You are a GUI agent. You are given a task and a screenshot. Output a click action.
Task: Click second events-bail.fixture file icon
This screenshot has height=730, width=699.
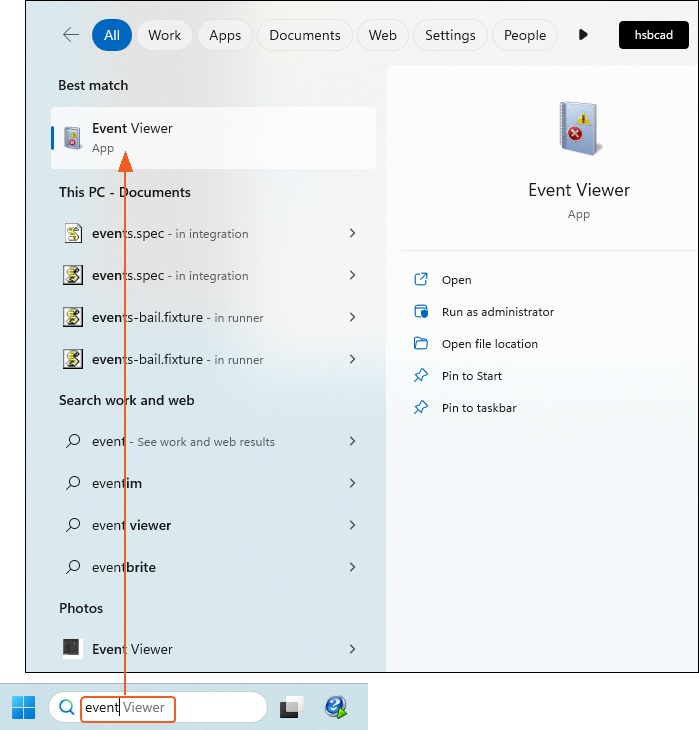click(x=73, y=359)
